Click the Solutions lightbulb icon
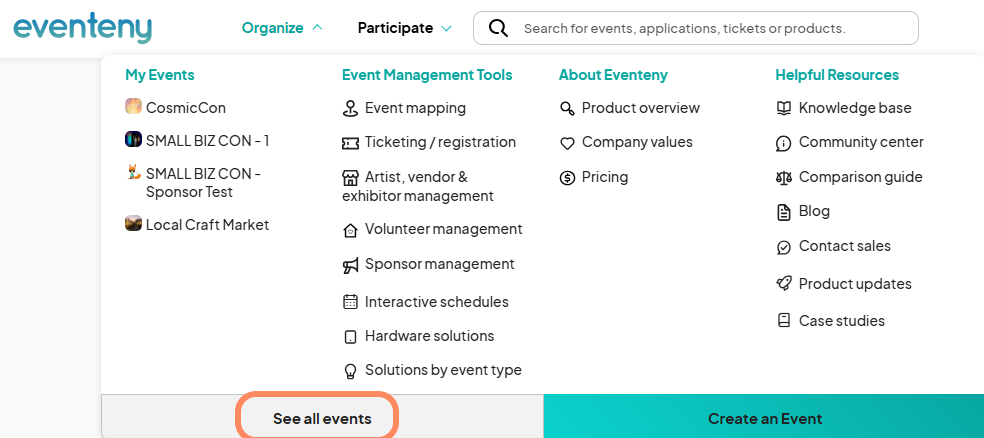 tap(350, 371)
